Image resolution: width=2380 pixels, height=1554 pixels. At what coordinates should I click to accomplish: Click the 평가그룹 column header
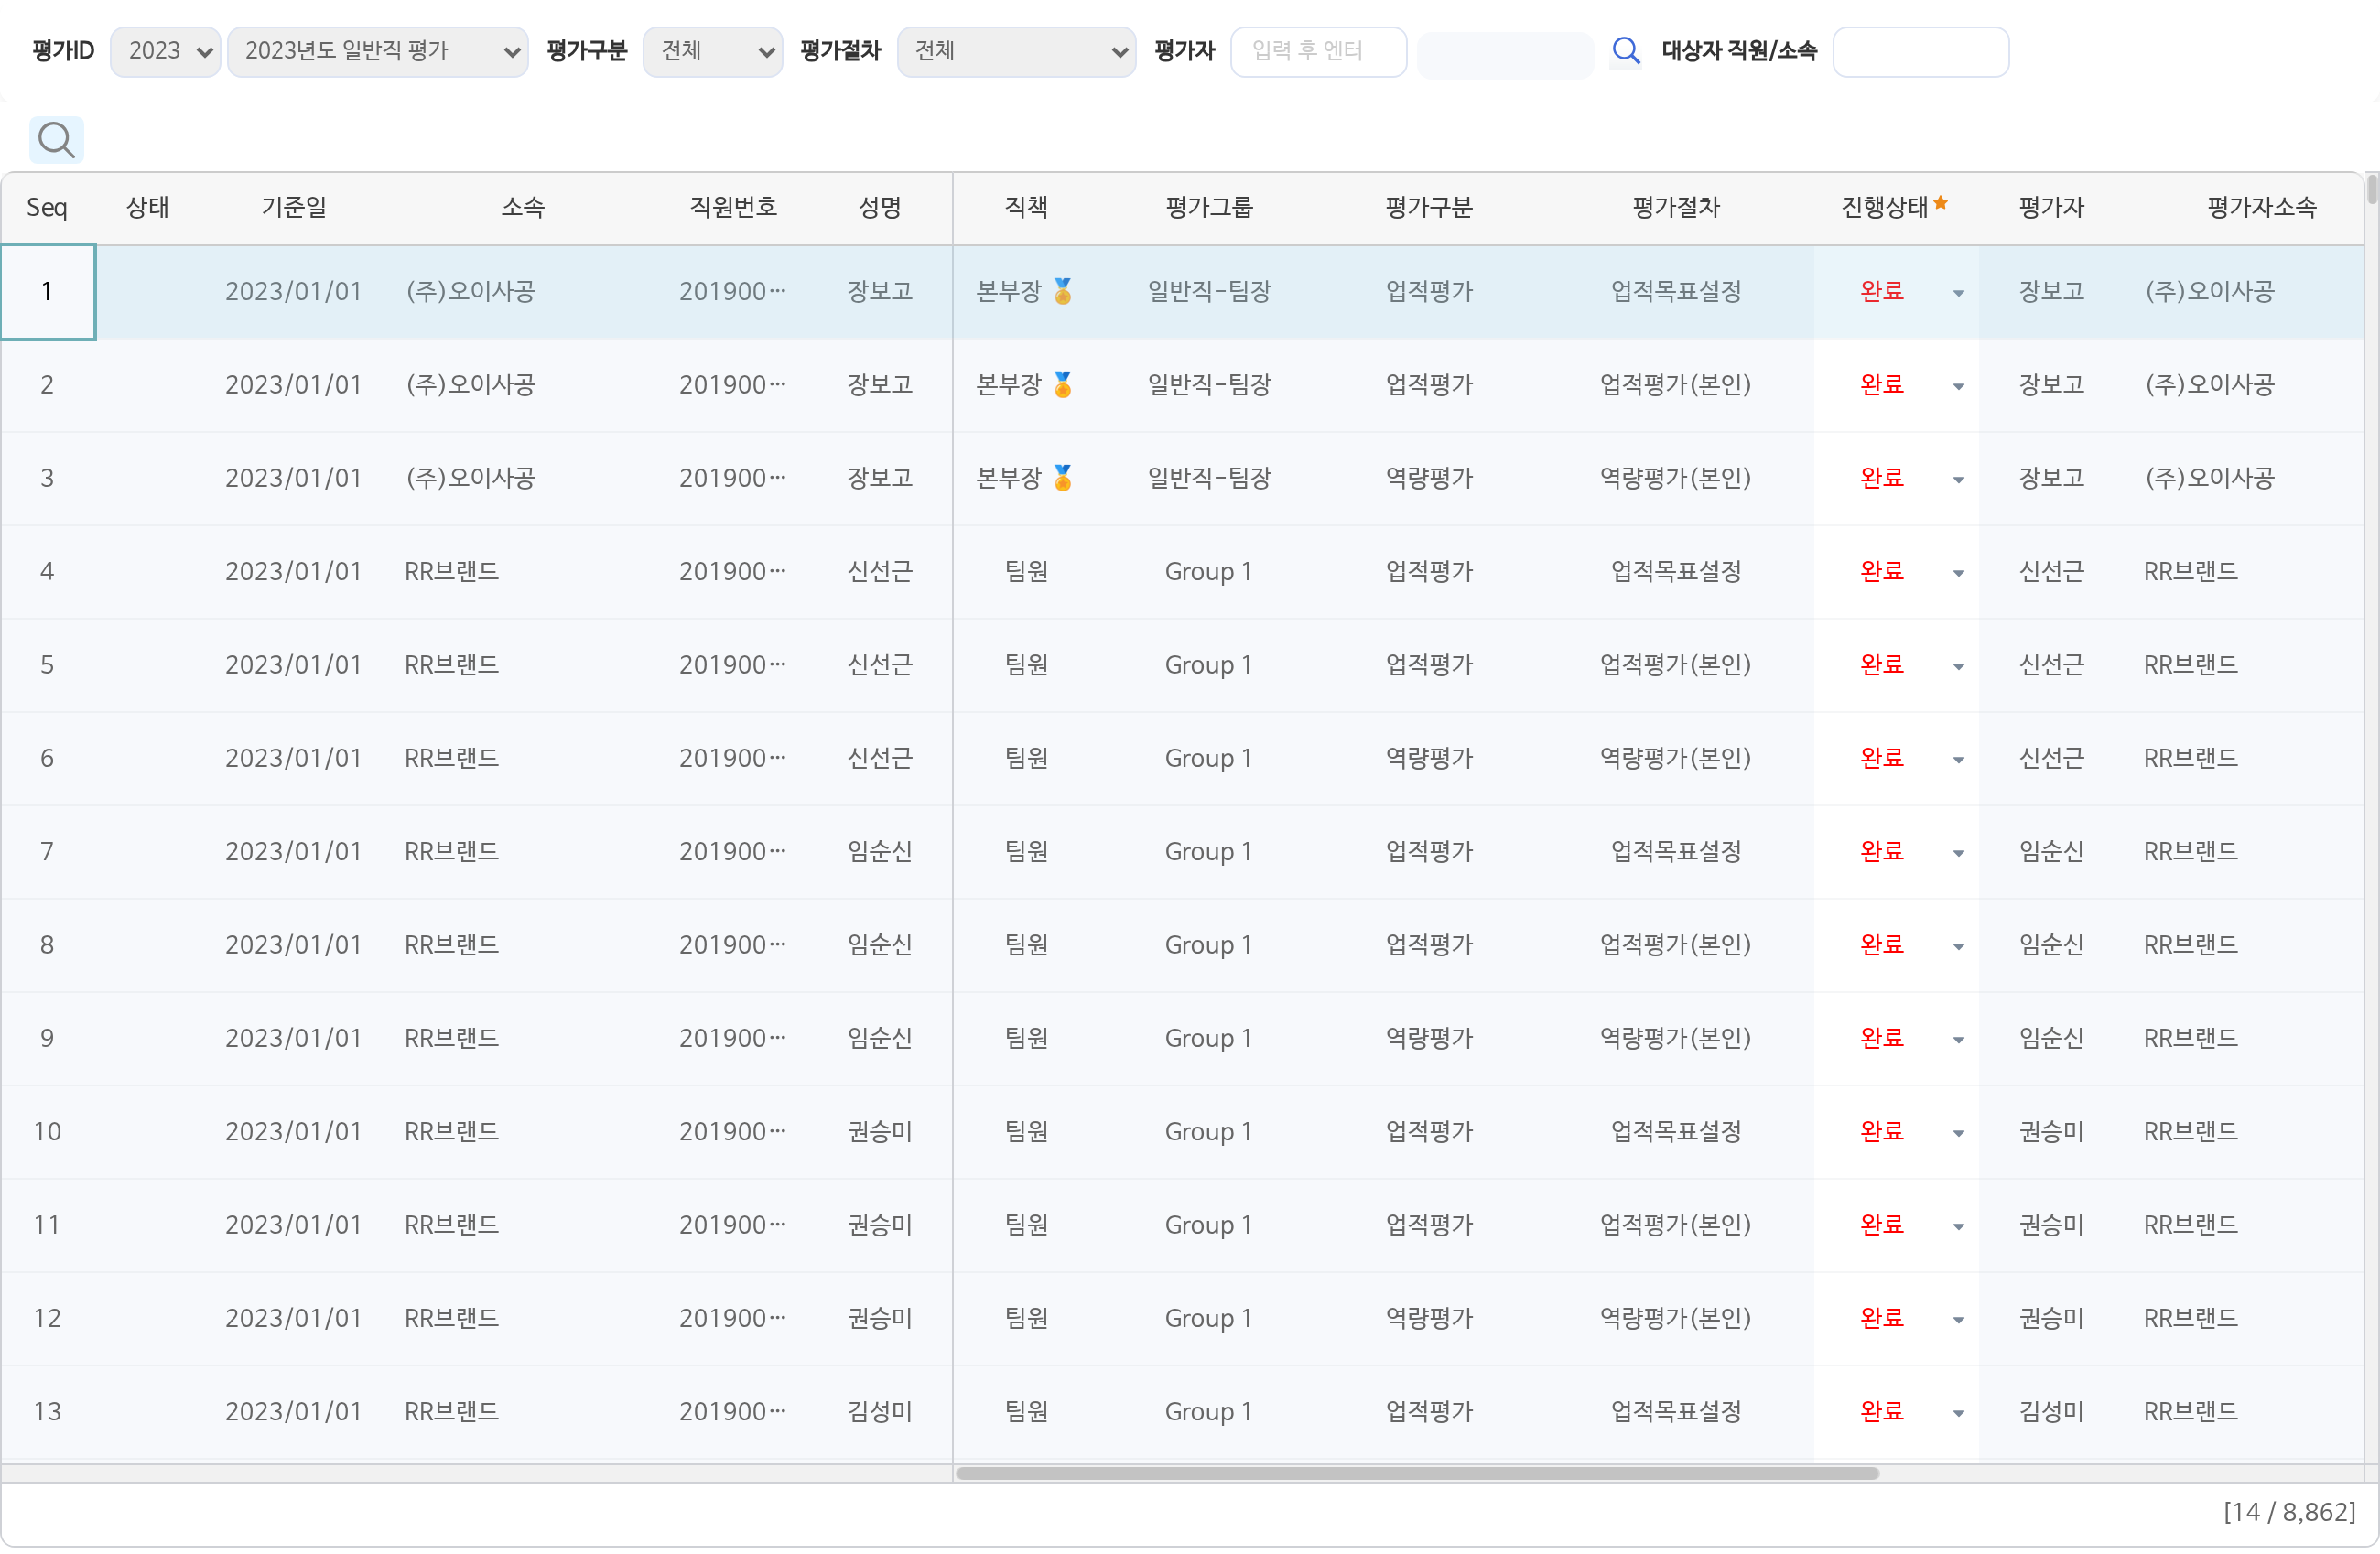(x=1208, y=208)
